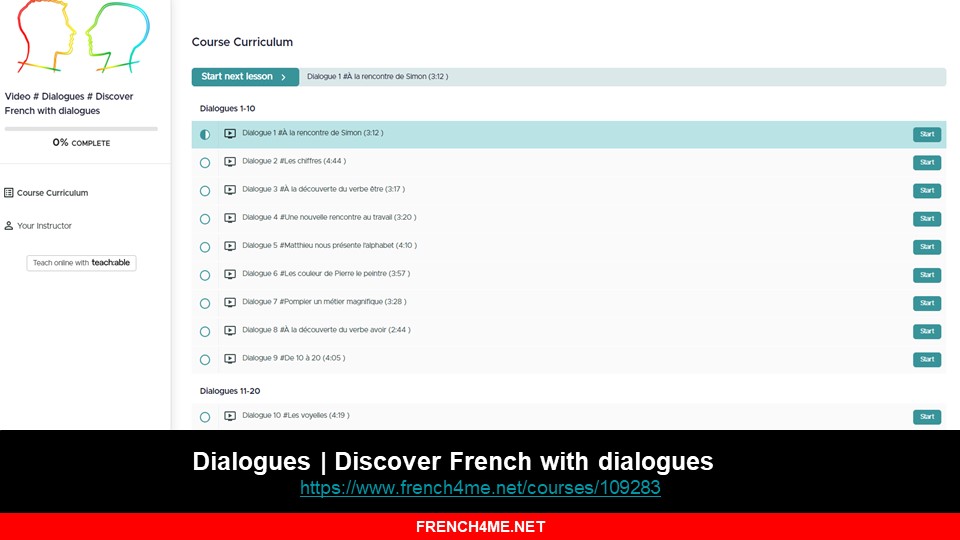Click the video icon for Dialogue 7

tap(230, 302)
